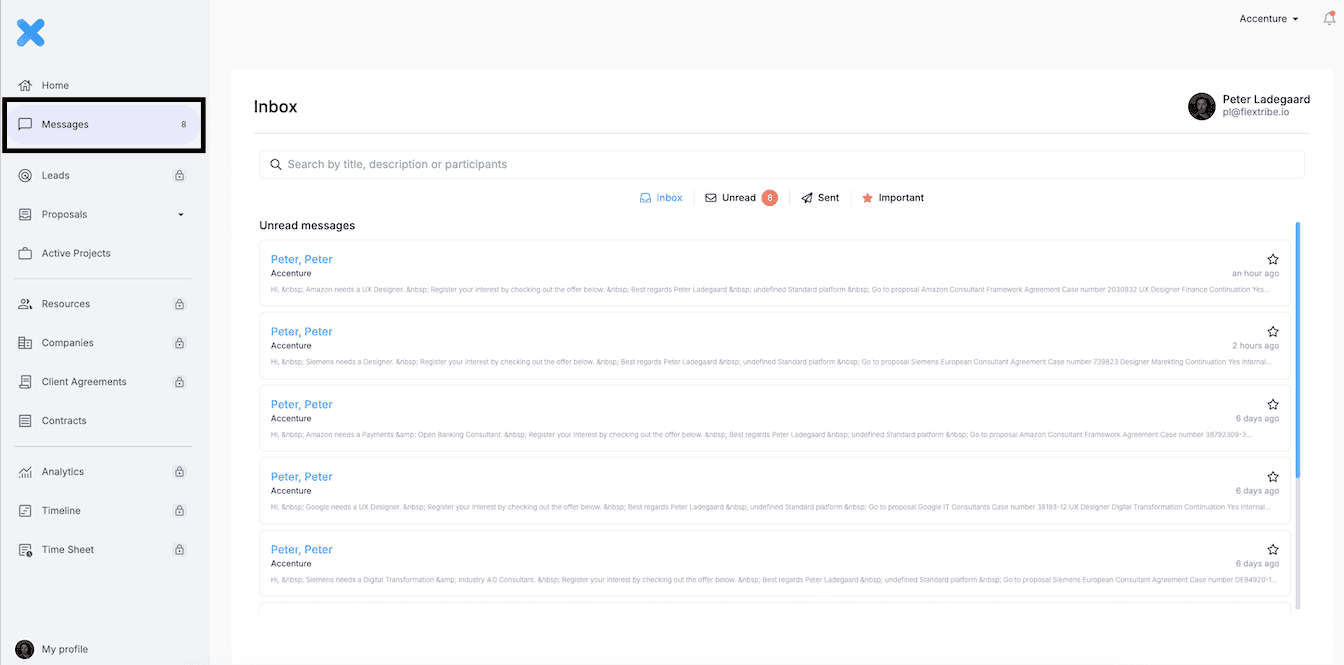Screen dimensions: 1344x665
Task: Click the Messages count badge 8
Action: coord(183,125)
